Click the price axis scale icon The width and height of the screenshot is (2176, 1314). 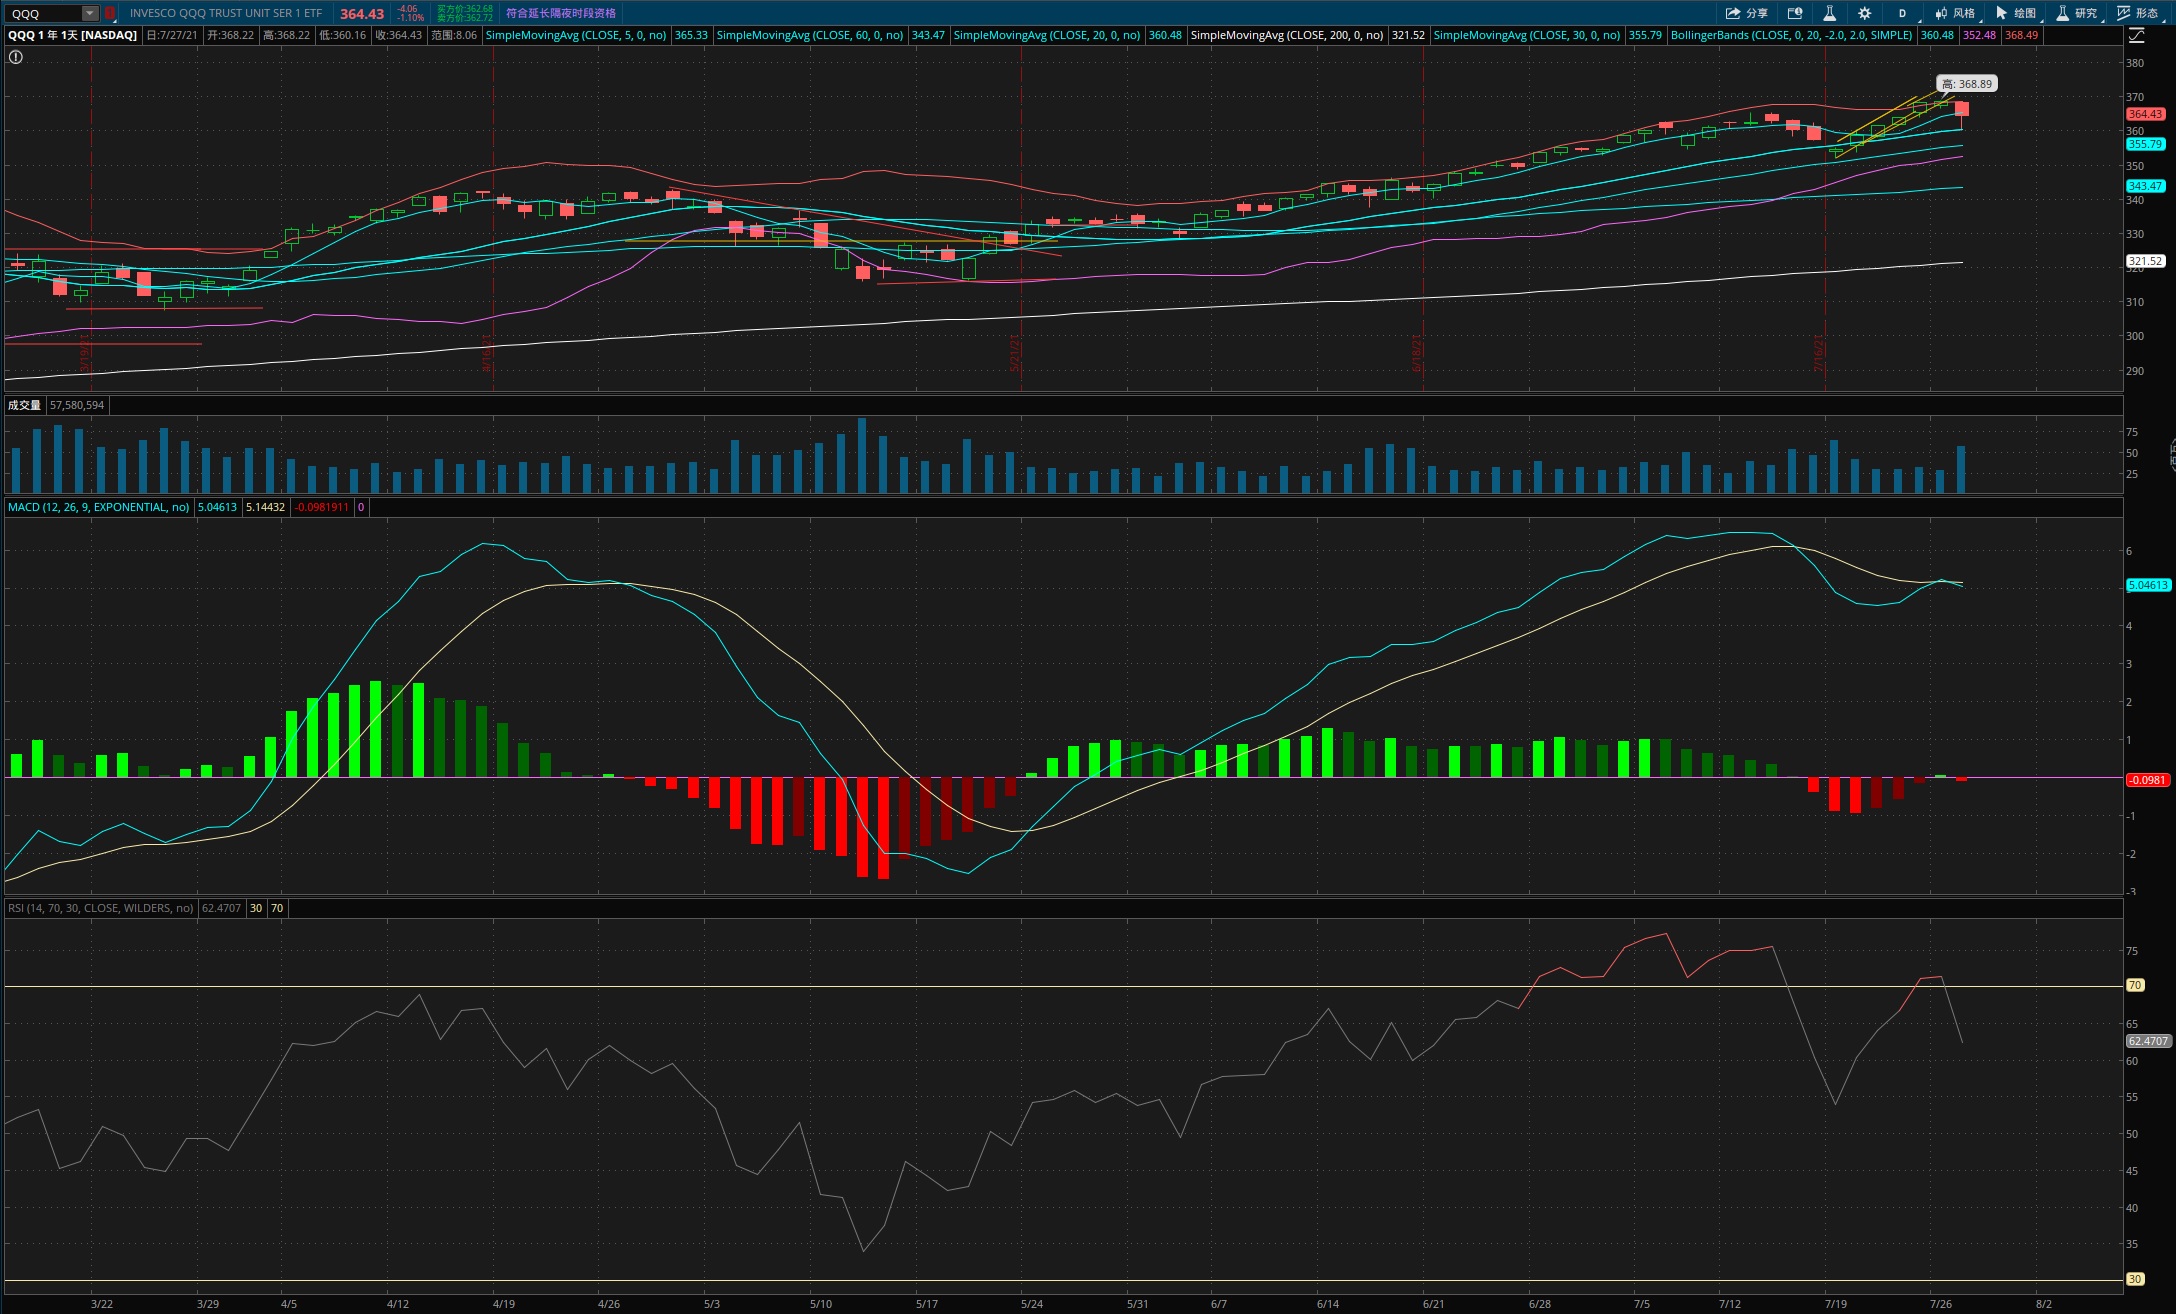(2137, 36)
